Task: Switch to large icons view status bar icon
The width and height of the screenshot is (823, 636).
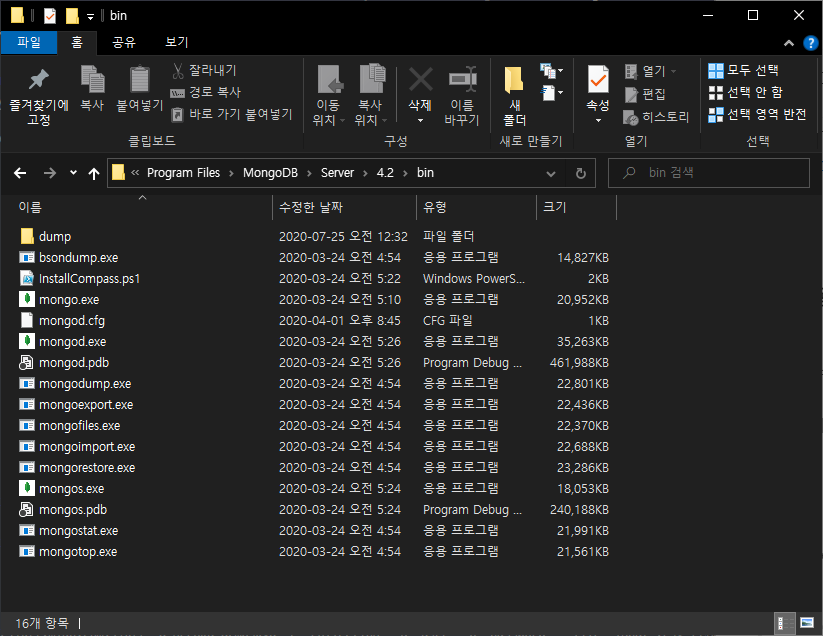Action: [x=807, y=623]
